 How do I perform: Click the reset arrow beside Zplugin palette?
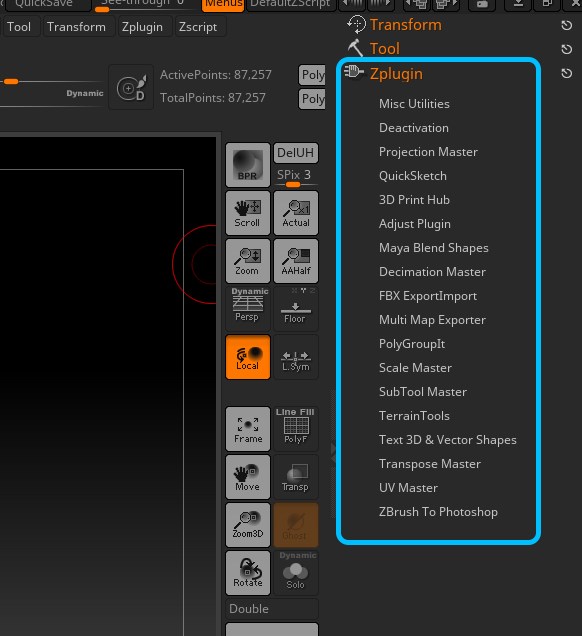pyautogui.click(x=567, y=73)
